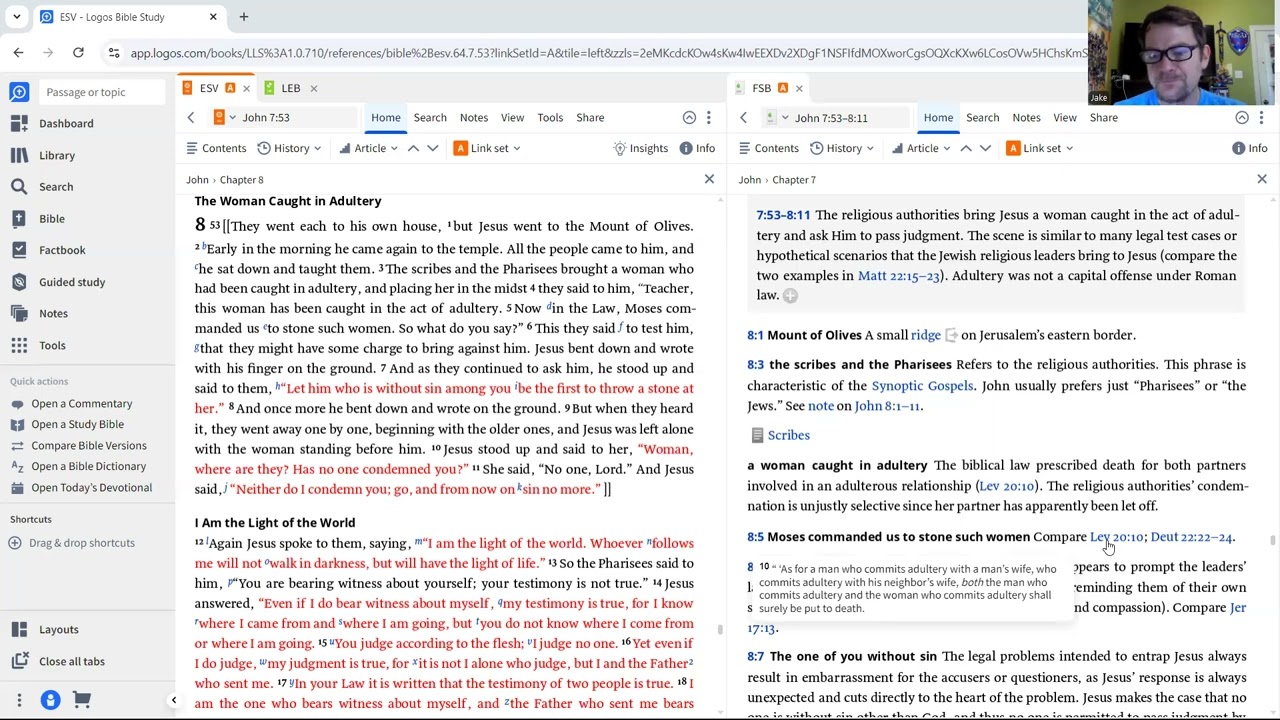1280x720 pixels.
Task: Toggle the Info pane in ESV panel
Action: [697, 148]
